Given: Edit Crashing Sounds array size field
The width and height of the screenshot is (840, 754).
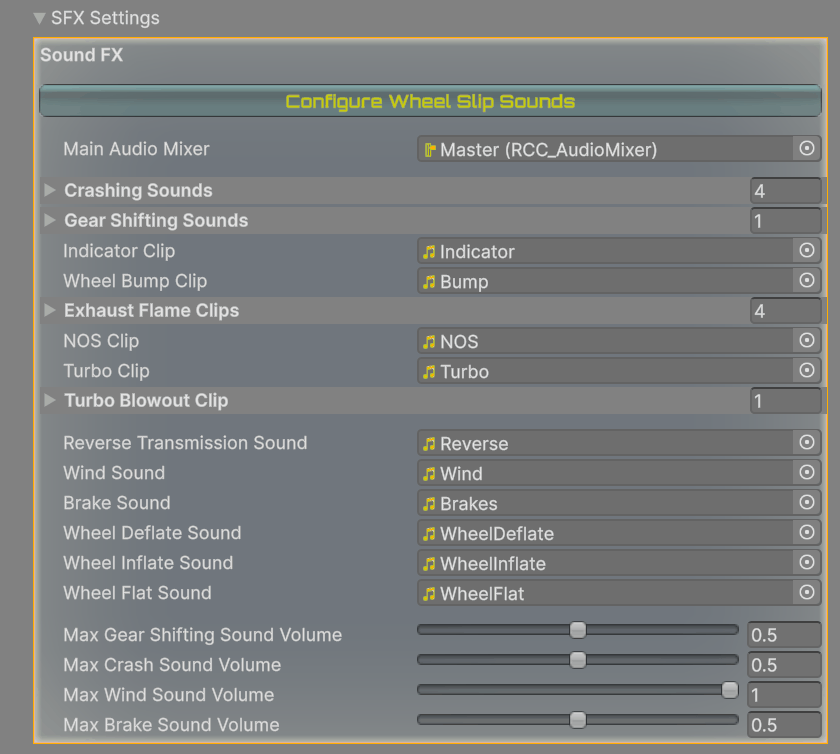Looking at the screenshot, I should point(785,191).
